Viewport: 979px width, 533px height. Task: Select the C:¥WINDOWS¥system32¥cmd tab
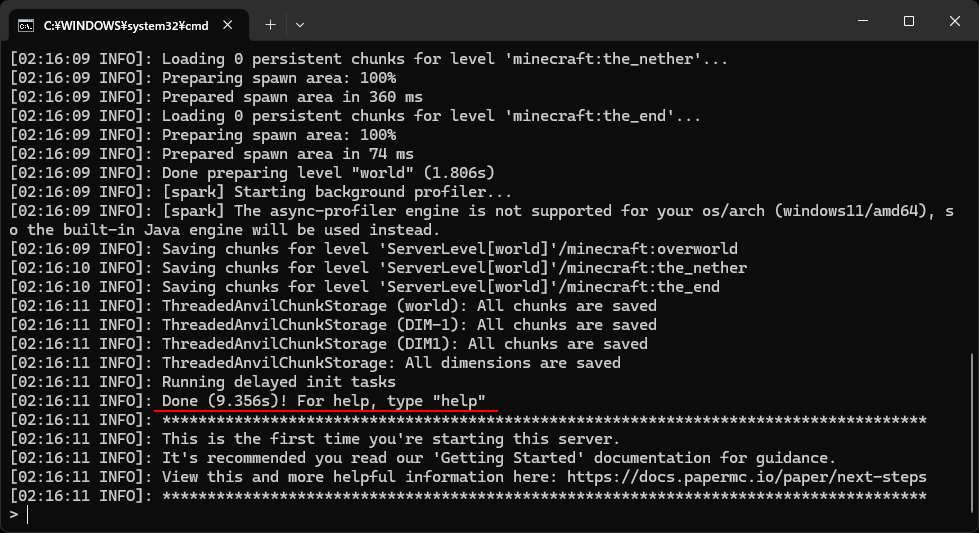(125, 26)
